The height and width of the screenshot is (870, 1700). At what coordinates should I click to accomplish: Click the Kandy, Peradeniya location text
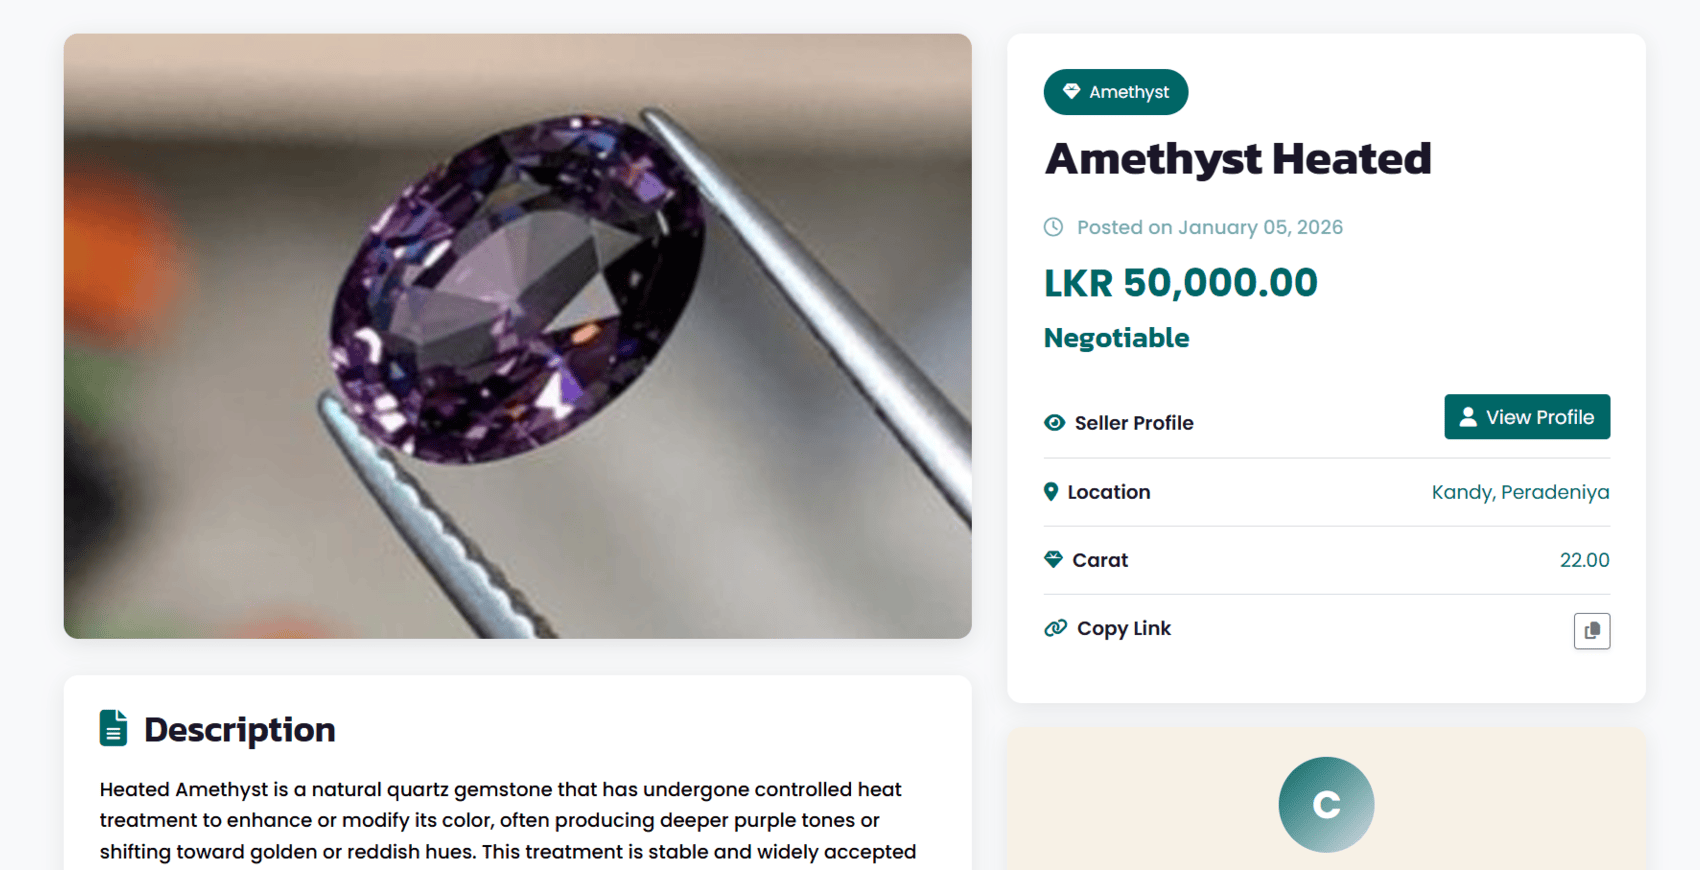(1520, 492)
